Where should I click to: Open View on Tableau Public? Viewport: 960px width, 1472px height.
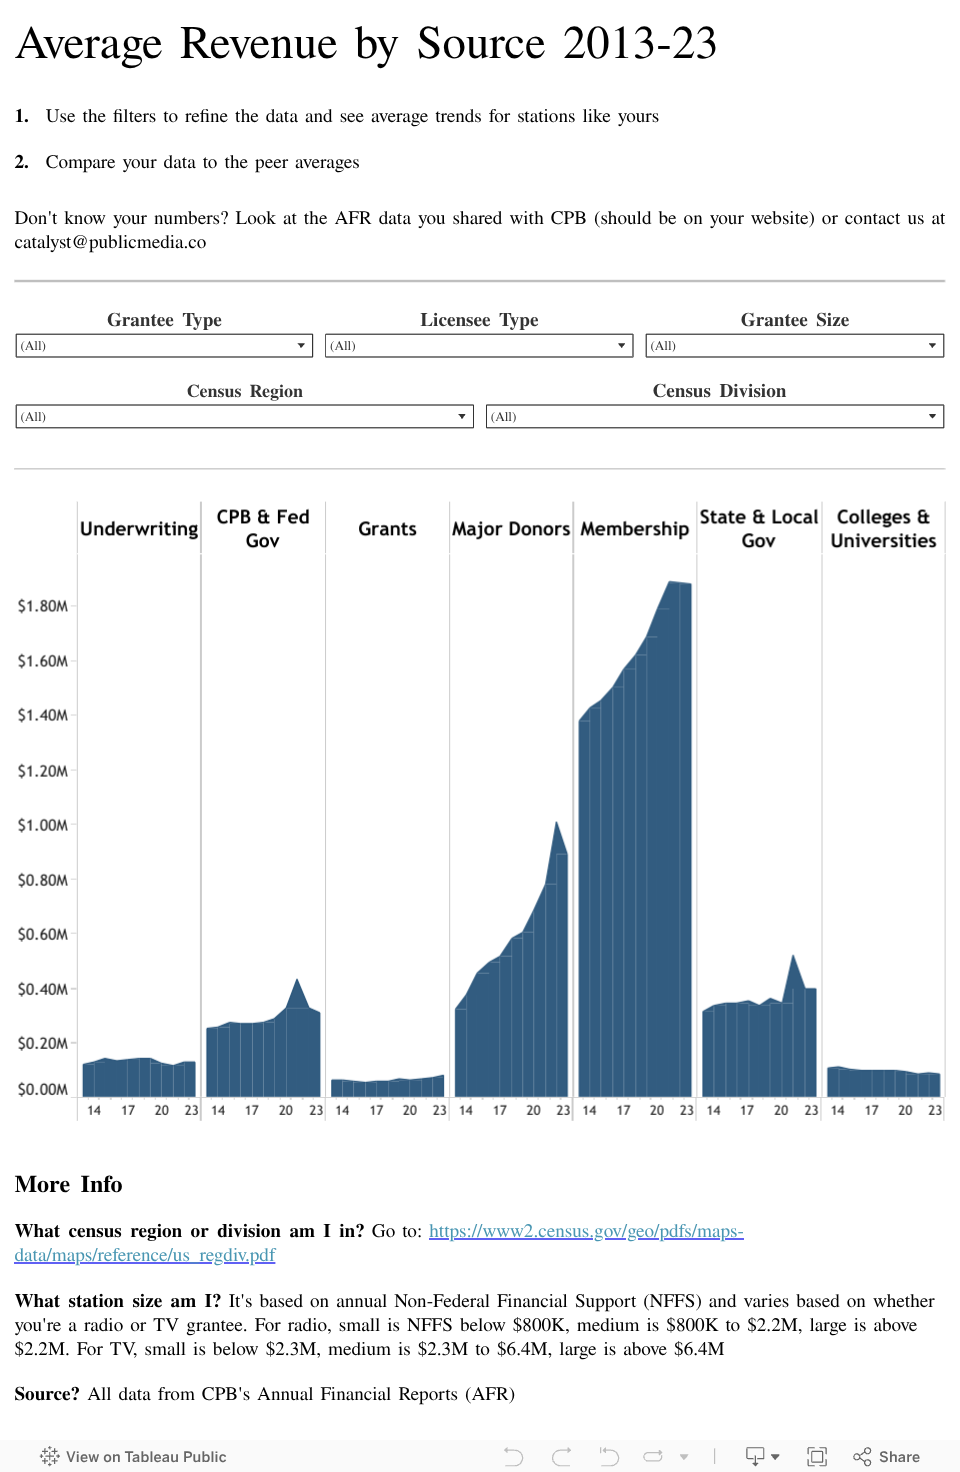point(134,1457)
